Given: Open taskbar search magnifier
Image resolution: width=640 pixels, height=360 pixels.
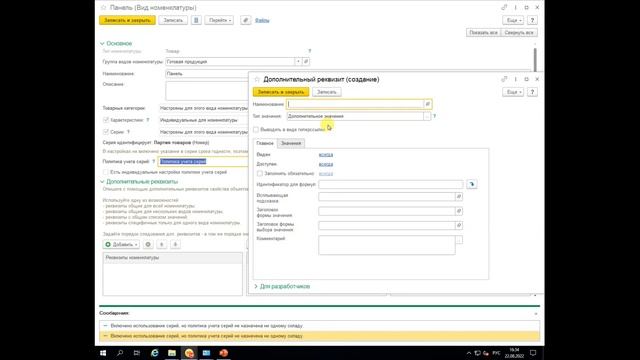Looking at the screenshot, I should tap(120, 353).
